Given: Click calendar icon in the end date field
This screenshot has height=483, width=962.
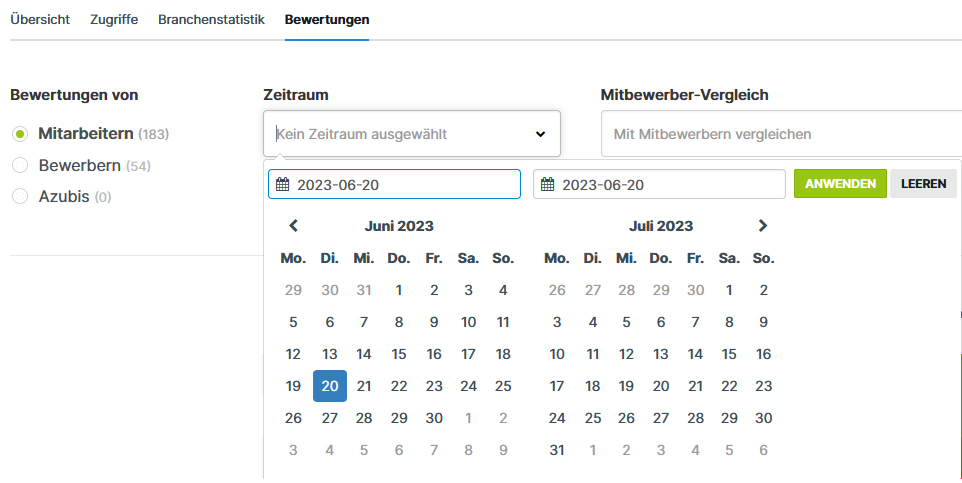Looking at the screenshot, I should [x=547, y=185].
